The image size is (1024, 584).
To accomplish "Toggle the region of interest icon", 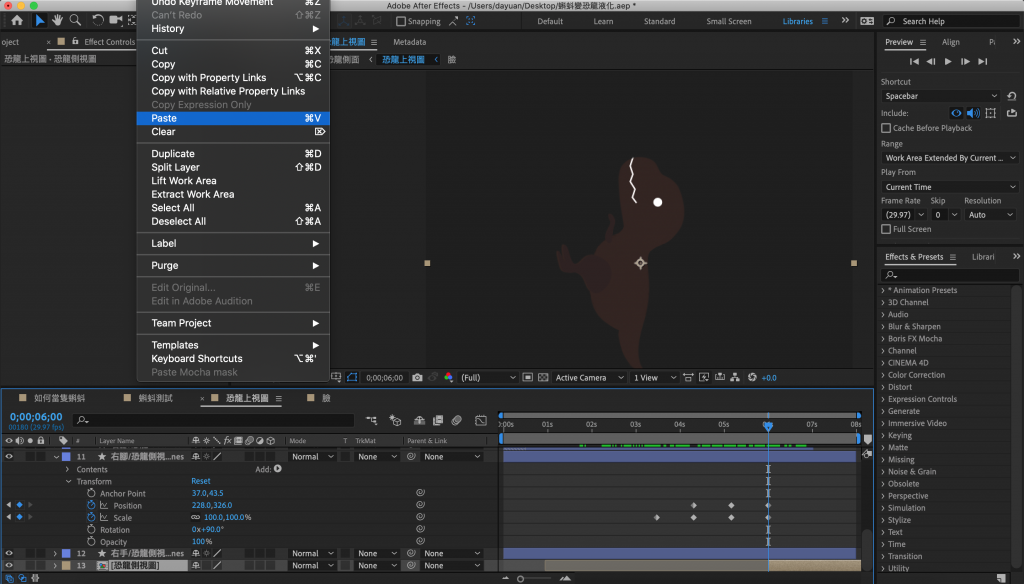I will click(x=528, y=378).
